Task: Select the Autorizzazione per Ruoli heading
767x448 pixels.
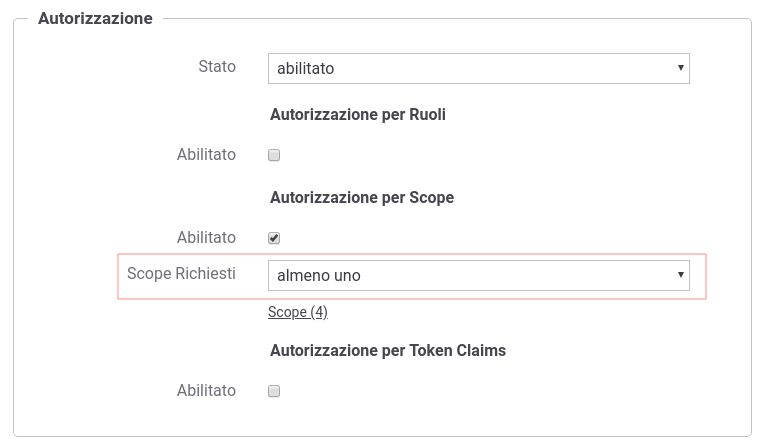Action: 357,114
